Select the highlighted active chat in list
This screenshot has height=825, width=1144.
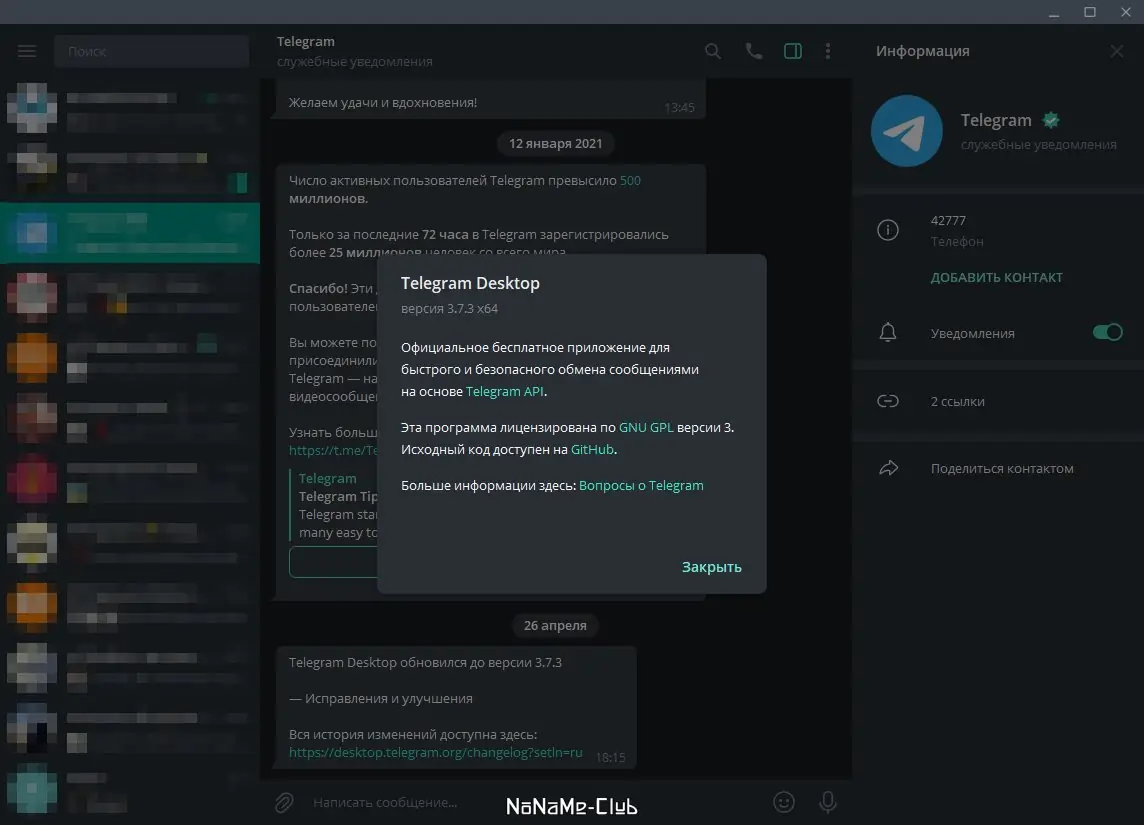click(x=130, y=233)
